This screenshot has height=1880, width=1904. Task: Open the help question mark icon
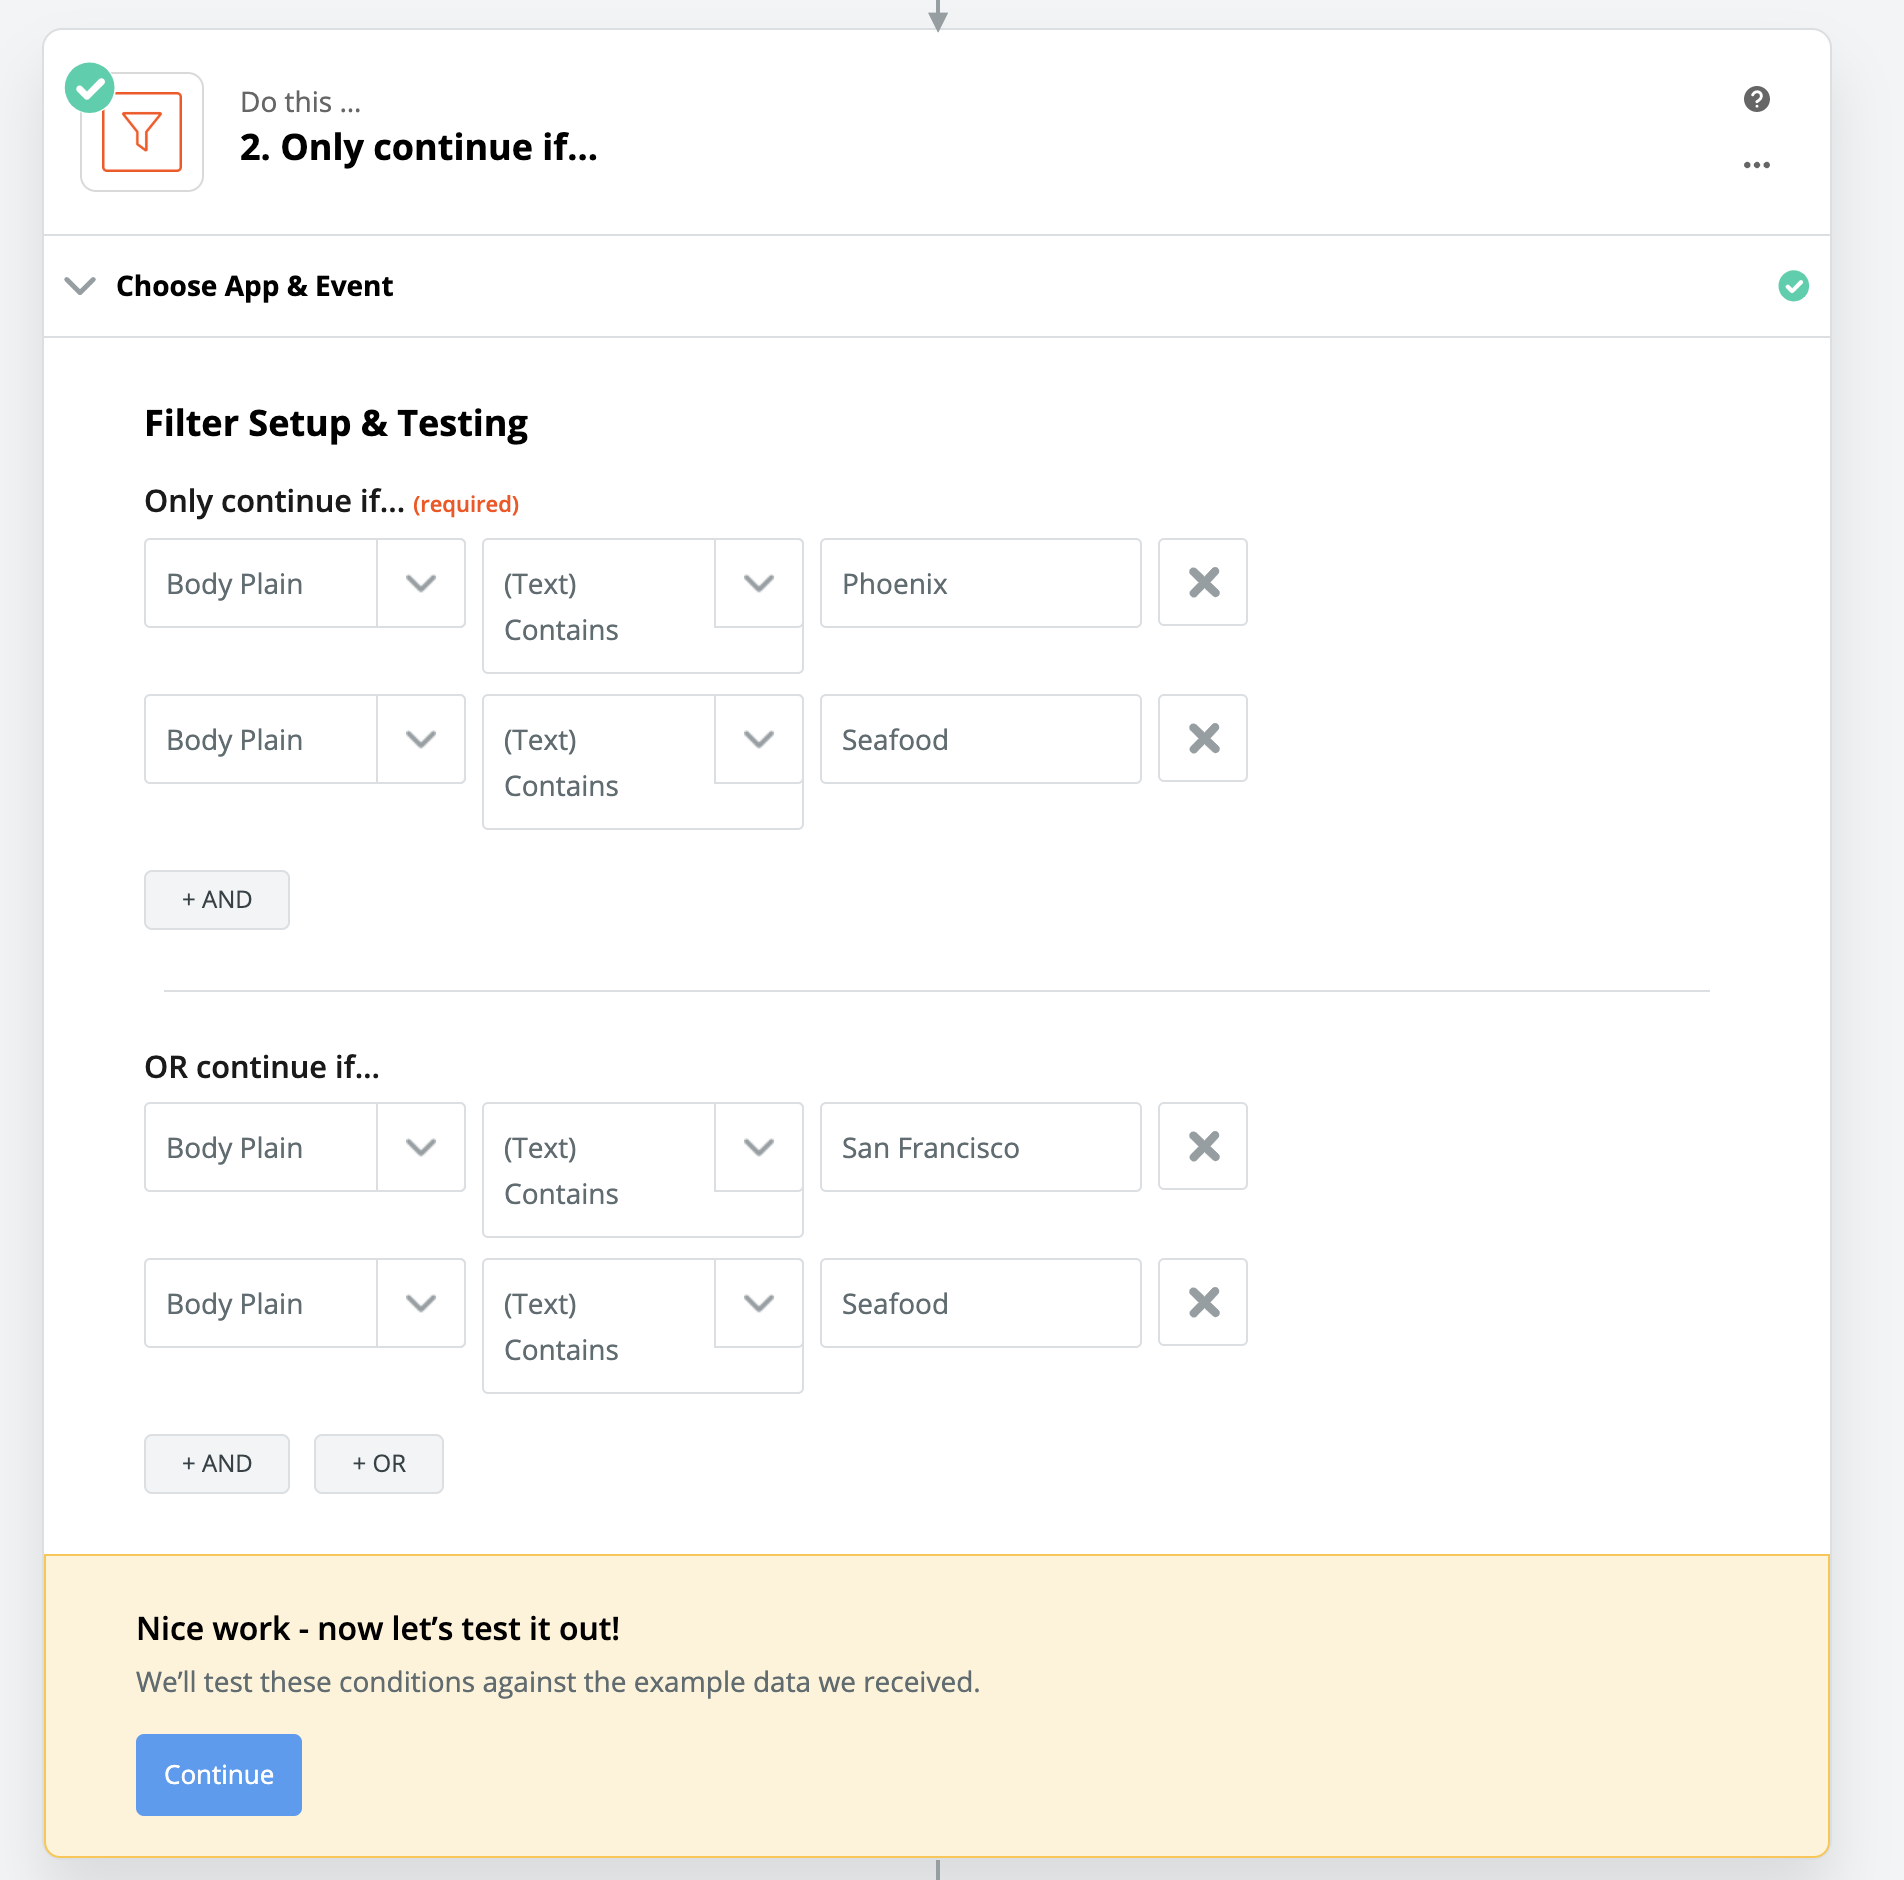tap(1756, 99)
